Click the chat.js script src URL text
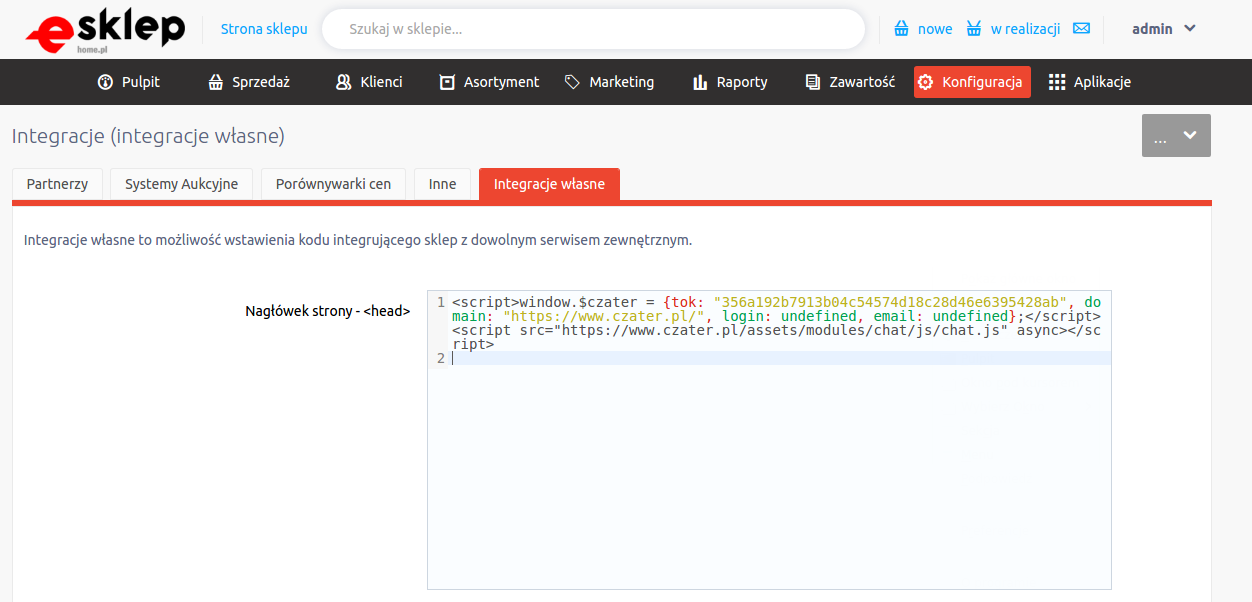The height and width of the screenshot is (602, 1252). [783, 330]
